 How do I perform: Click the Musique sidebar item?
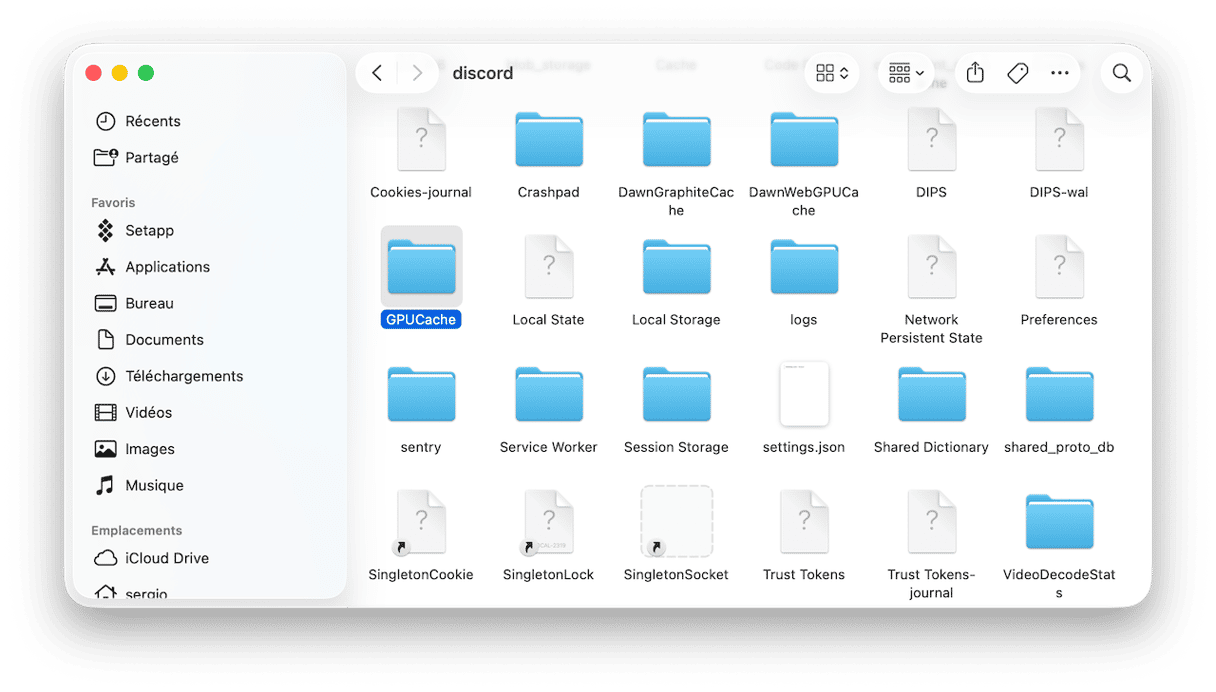(x=154, y=485)
